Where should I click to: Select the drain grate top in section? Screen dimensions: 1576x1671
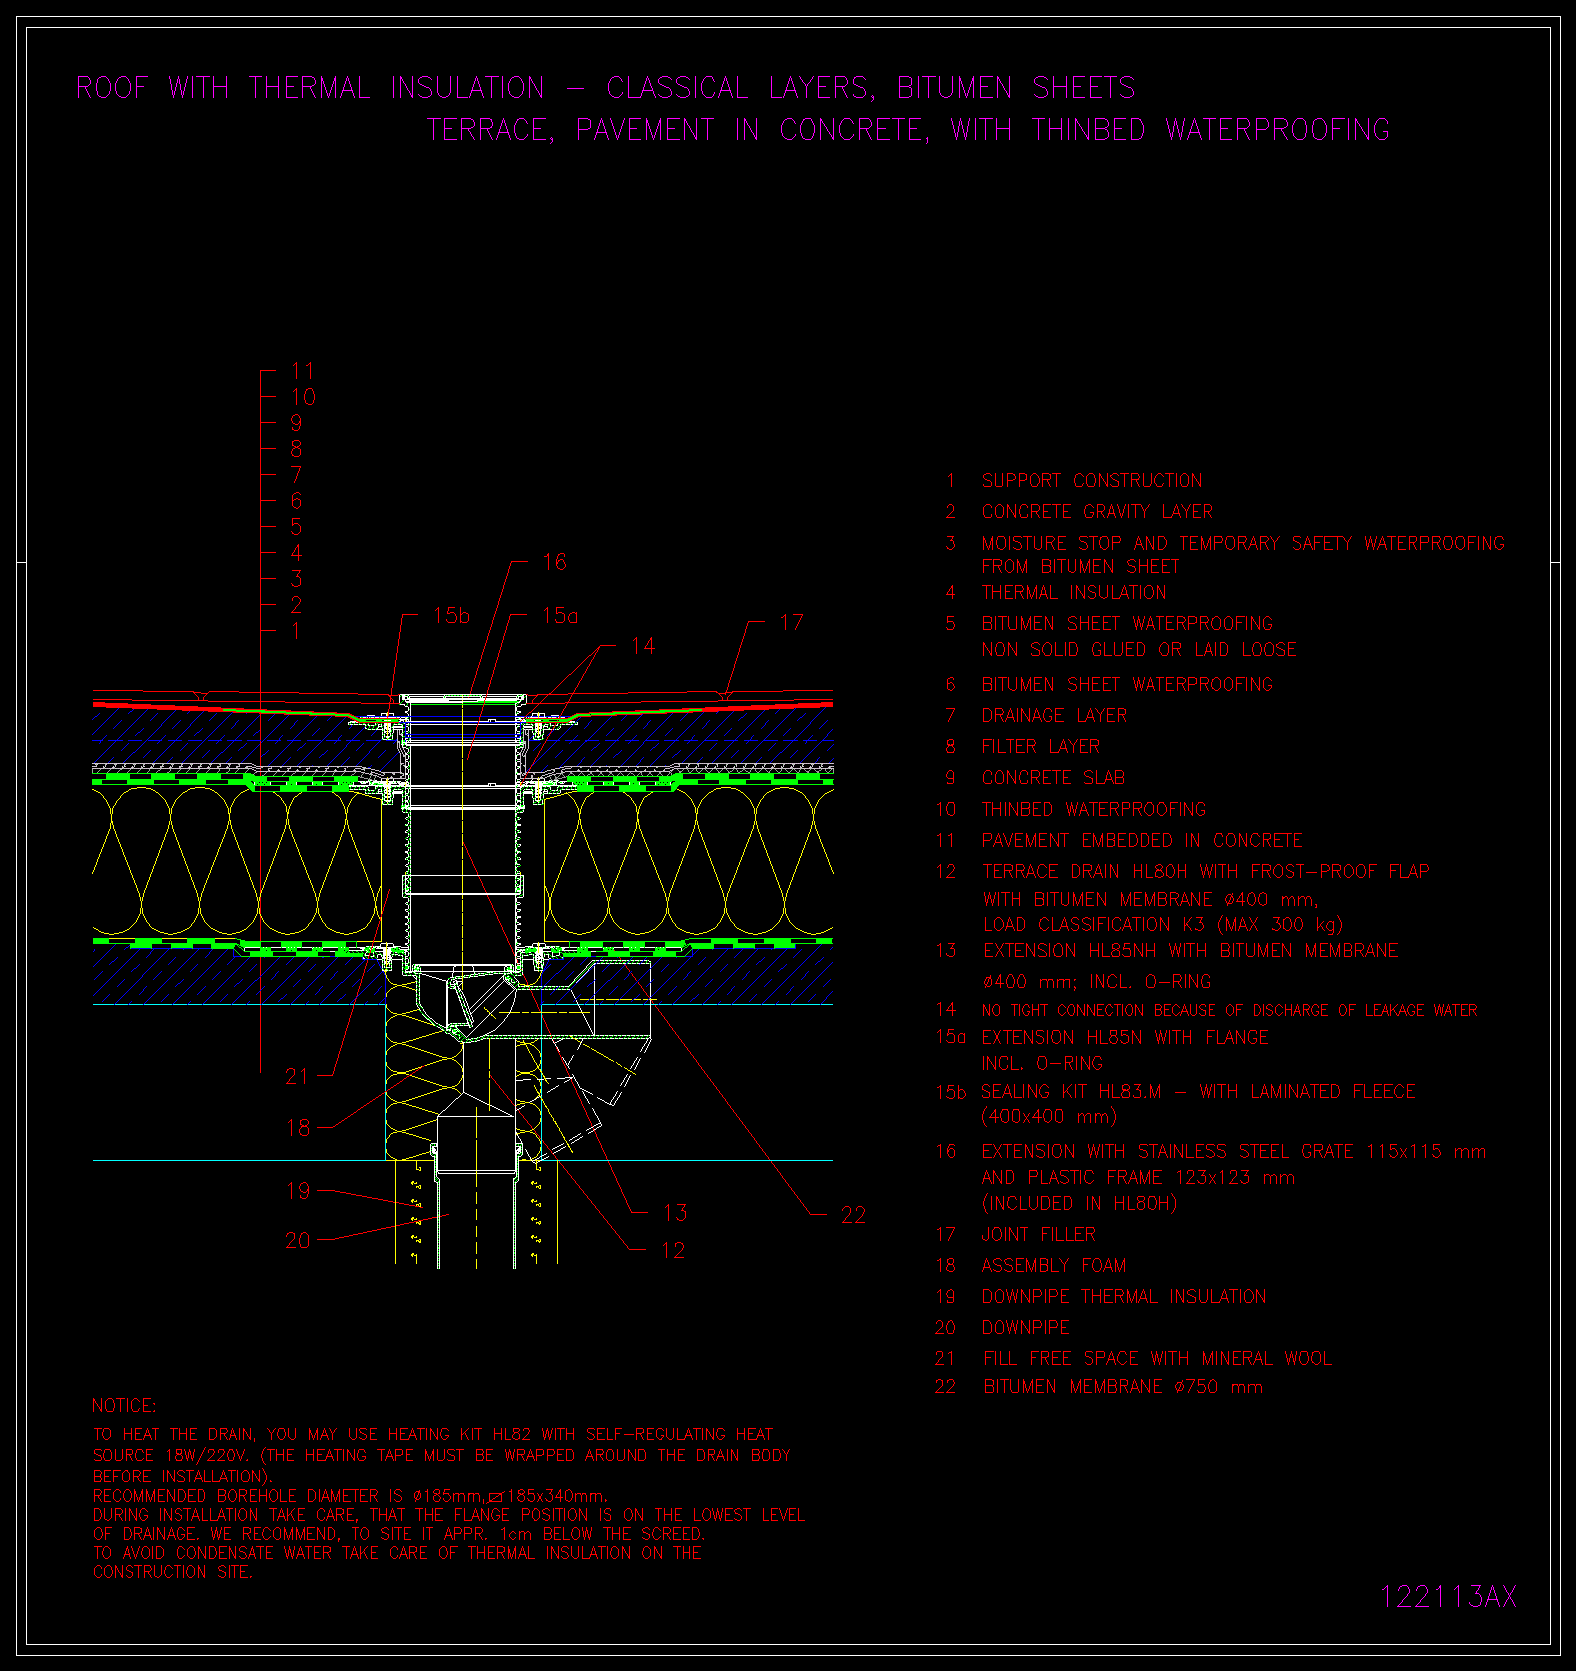click(465, 698)
